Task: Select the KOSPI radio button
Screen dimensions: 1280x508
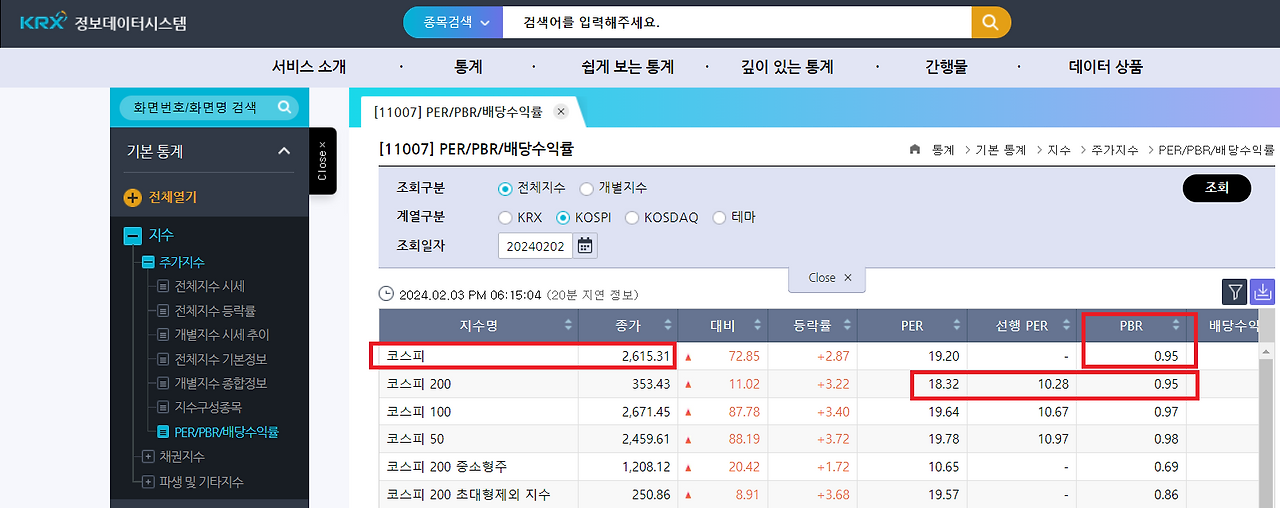Action: click(x=563, y=217)
